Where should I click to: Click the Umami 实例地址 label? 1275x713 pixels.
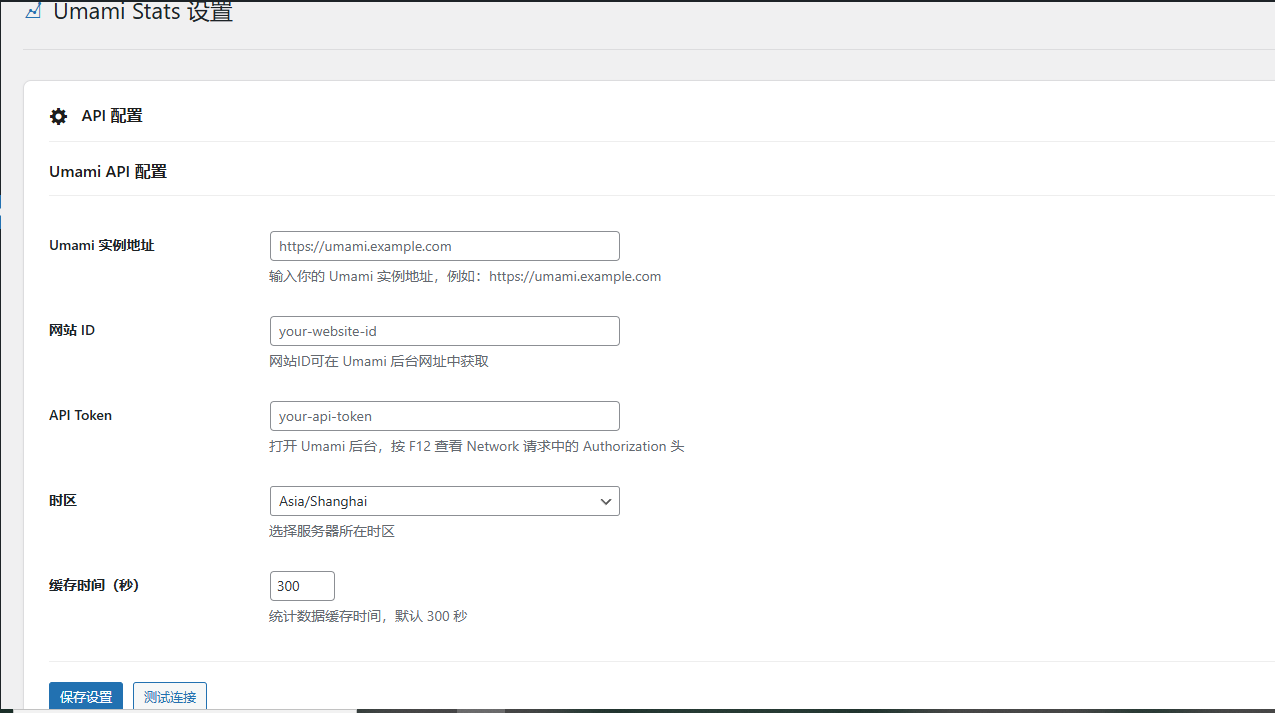[x=102, y=245]
